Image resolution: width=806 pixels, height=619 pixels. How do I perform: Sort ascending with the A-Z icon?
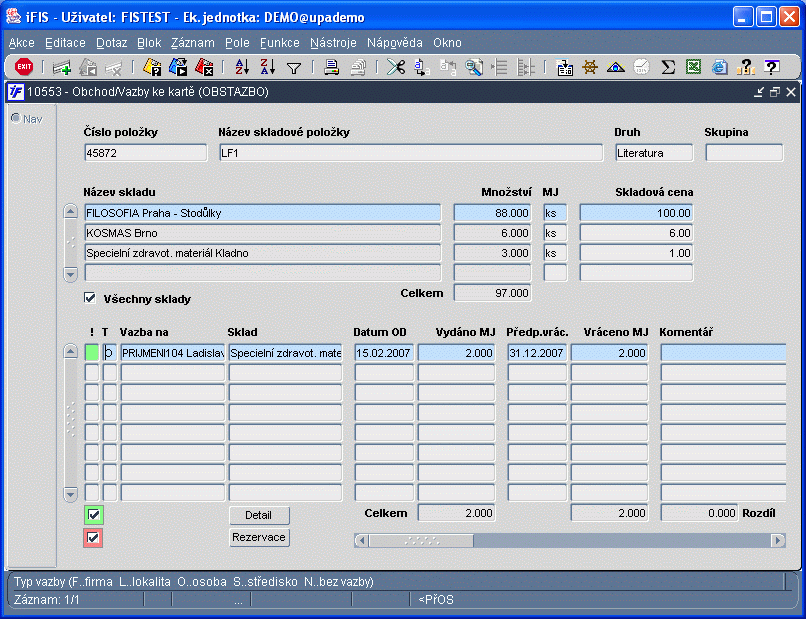pyautogui.click(x=242, y=67)
